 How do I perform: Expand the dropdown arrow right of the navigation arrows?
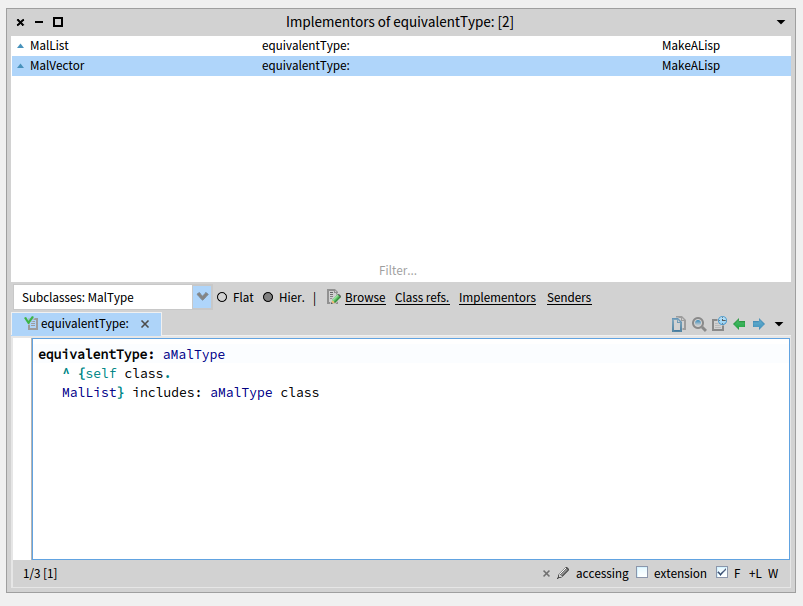point(779,324)
